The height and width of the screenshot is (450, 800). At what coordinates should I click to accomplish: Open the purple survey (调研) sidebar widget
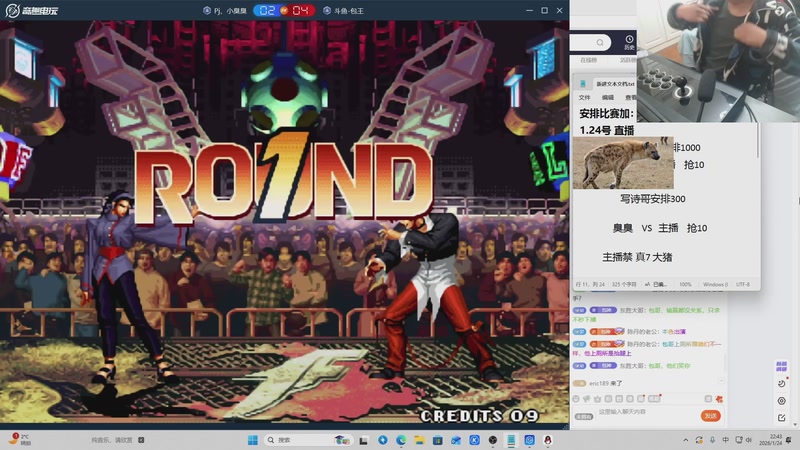pyautogui.click(x=781, y=366)
